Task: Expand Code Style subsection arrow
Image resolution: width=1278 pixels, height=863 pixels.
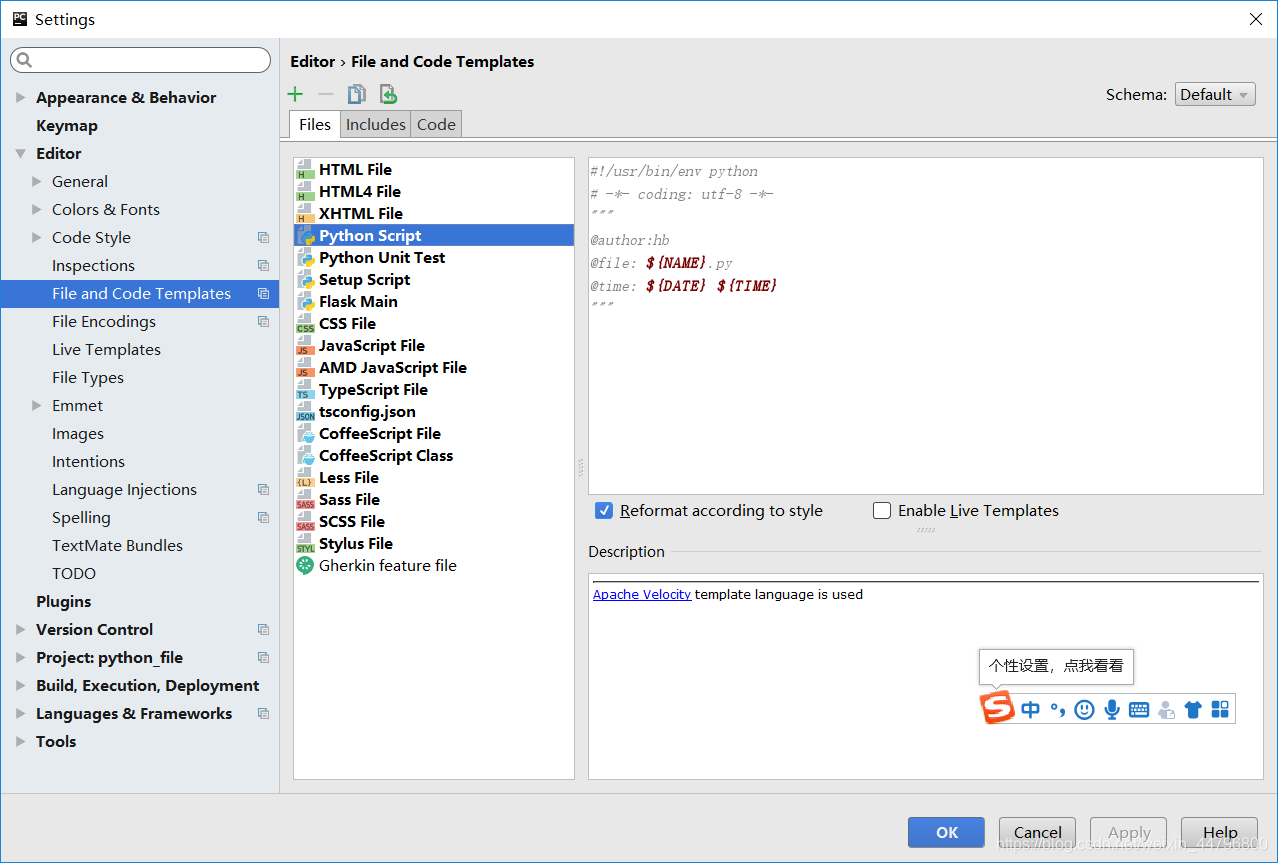Action: click(37, 238)
